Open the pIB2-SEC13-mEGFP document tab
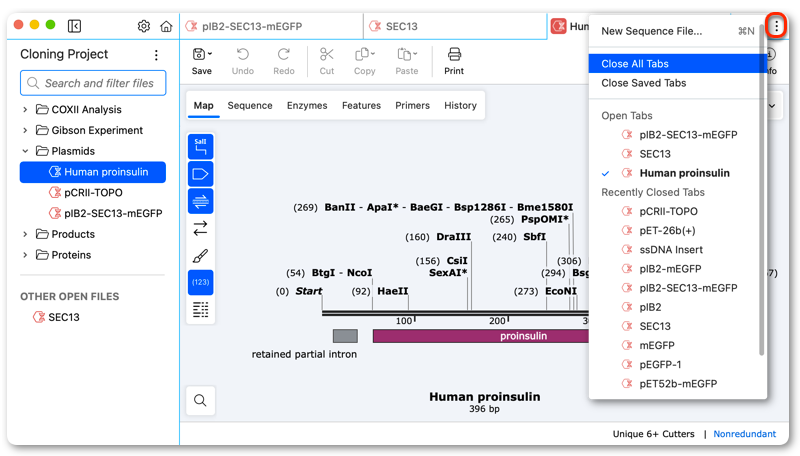Image resolution: width=800 pixels, height=456 pixels. click(x=272, y=27)
